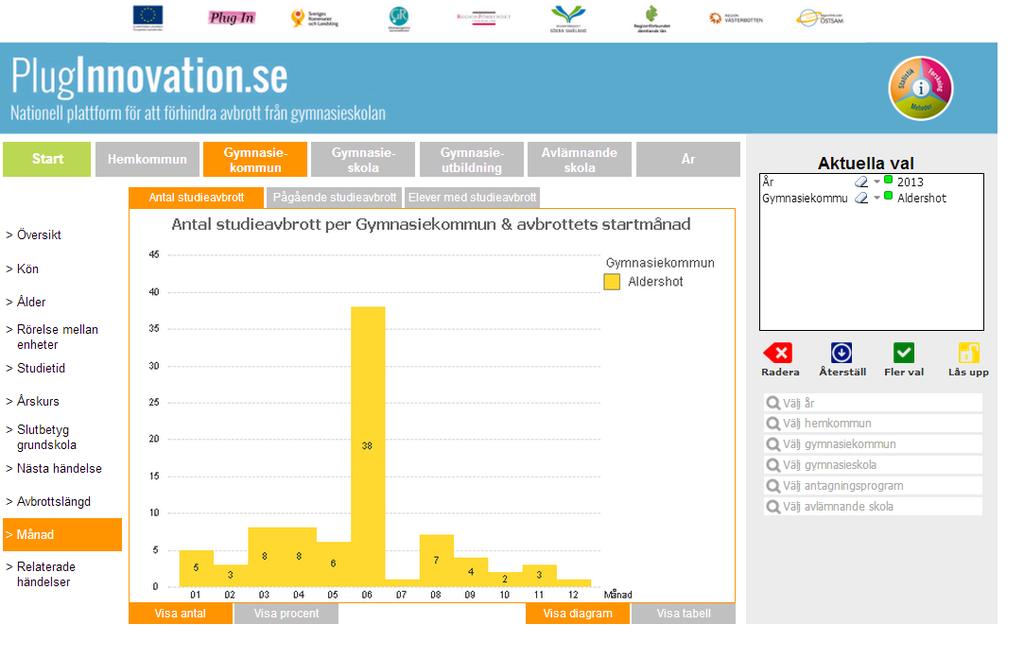This screenshot has width=1024, height=659.
Task: Click the PlugInnovation.se site title
Action: click(x=150, y=76)
